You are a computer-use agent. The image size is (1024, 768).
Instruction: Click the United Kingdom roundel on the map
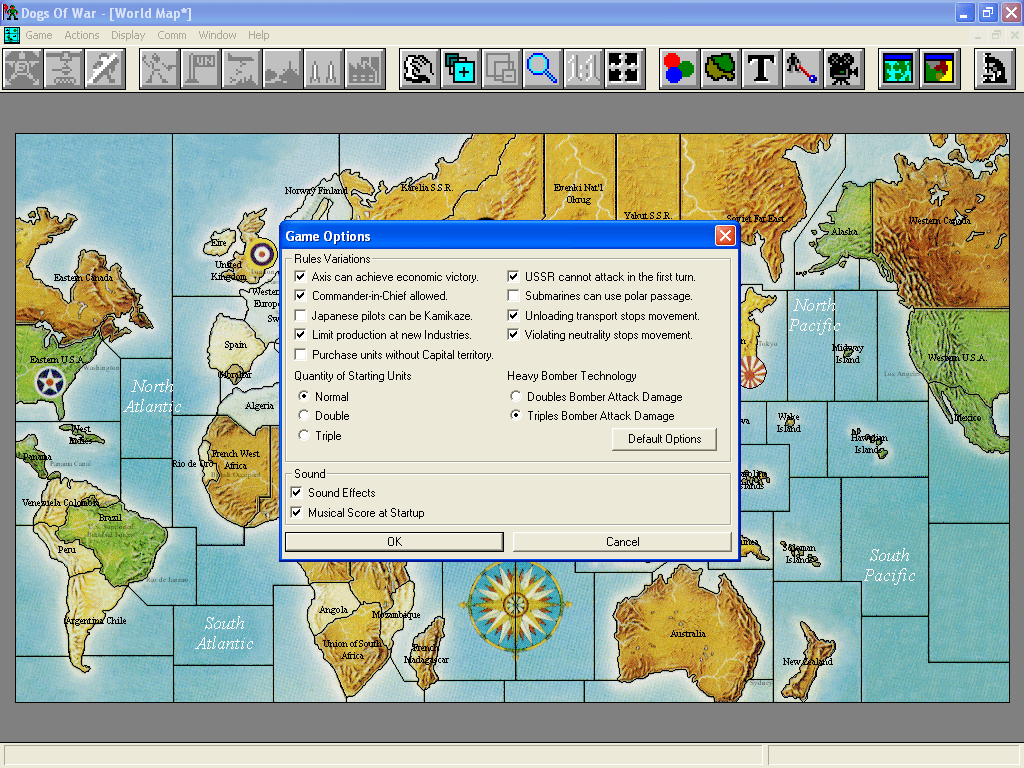pyautogui.click(x=263, y=255)
